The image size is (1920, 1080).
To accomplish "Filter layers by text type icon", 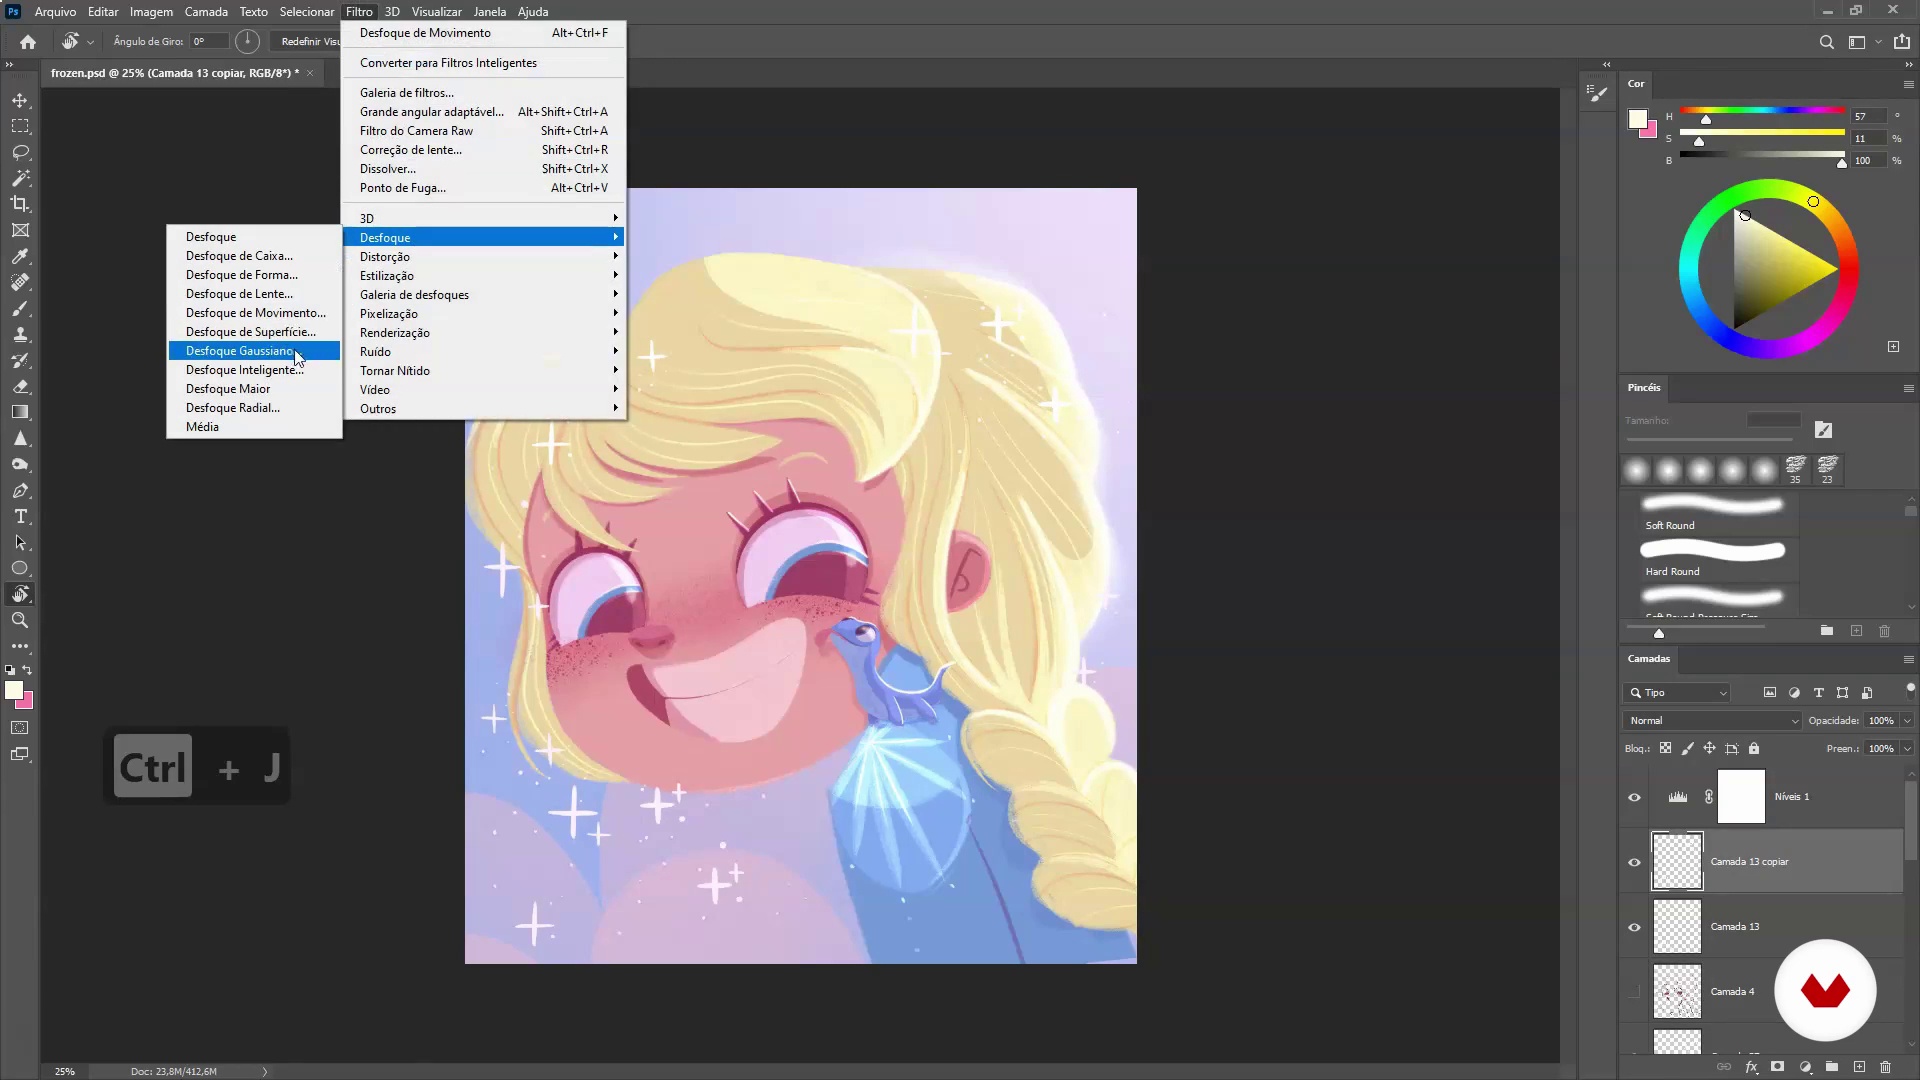I will (1819, 693).
